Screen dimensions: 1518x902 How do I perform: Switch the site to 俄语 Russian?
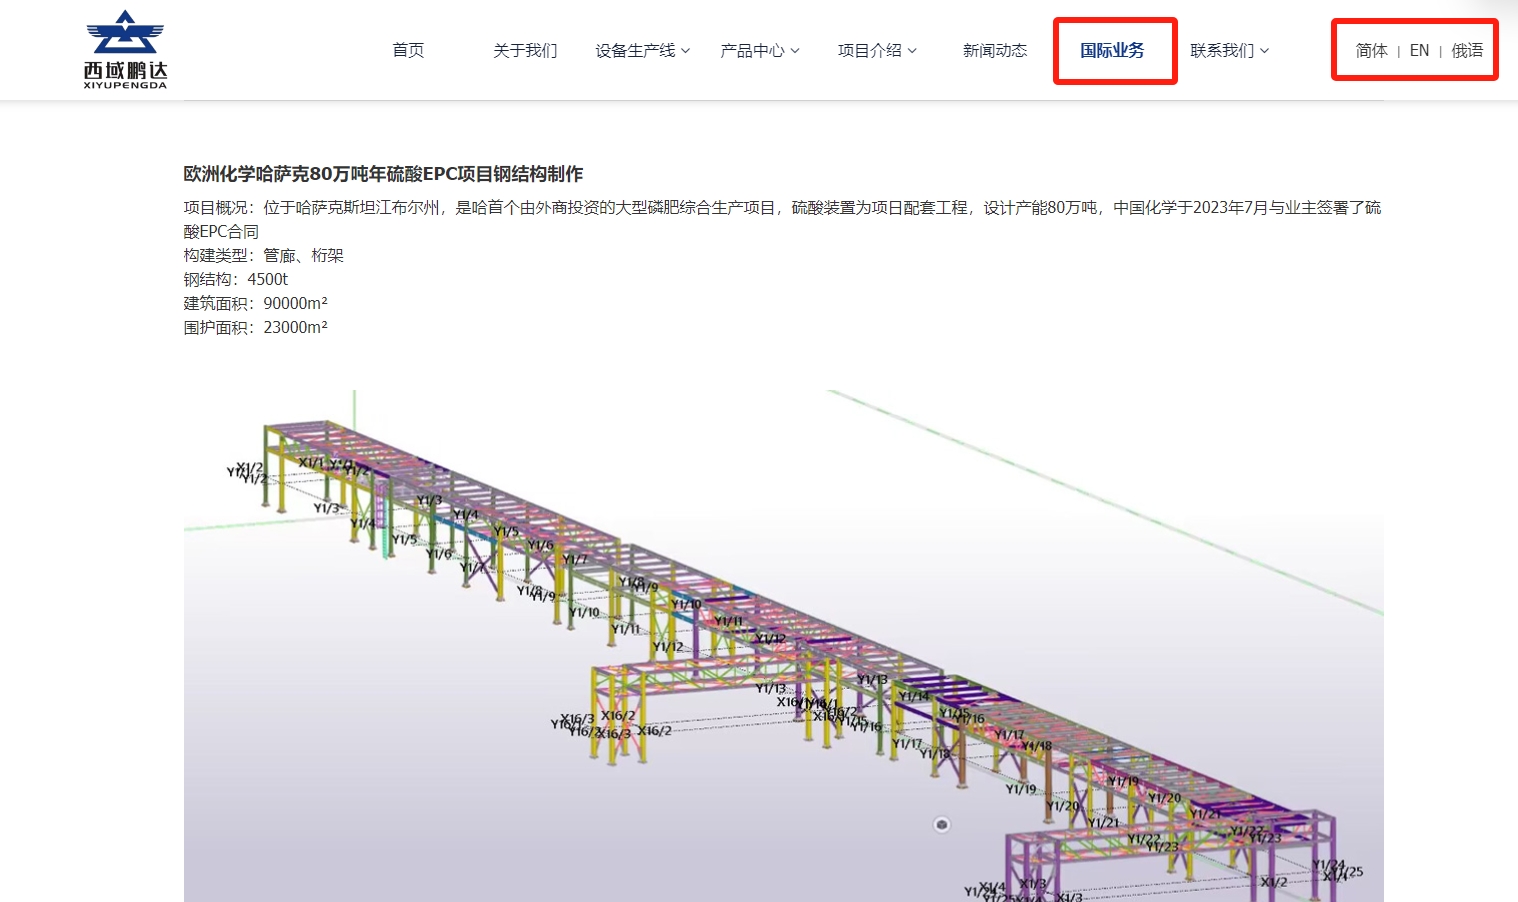tap(1468, 49)
